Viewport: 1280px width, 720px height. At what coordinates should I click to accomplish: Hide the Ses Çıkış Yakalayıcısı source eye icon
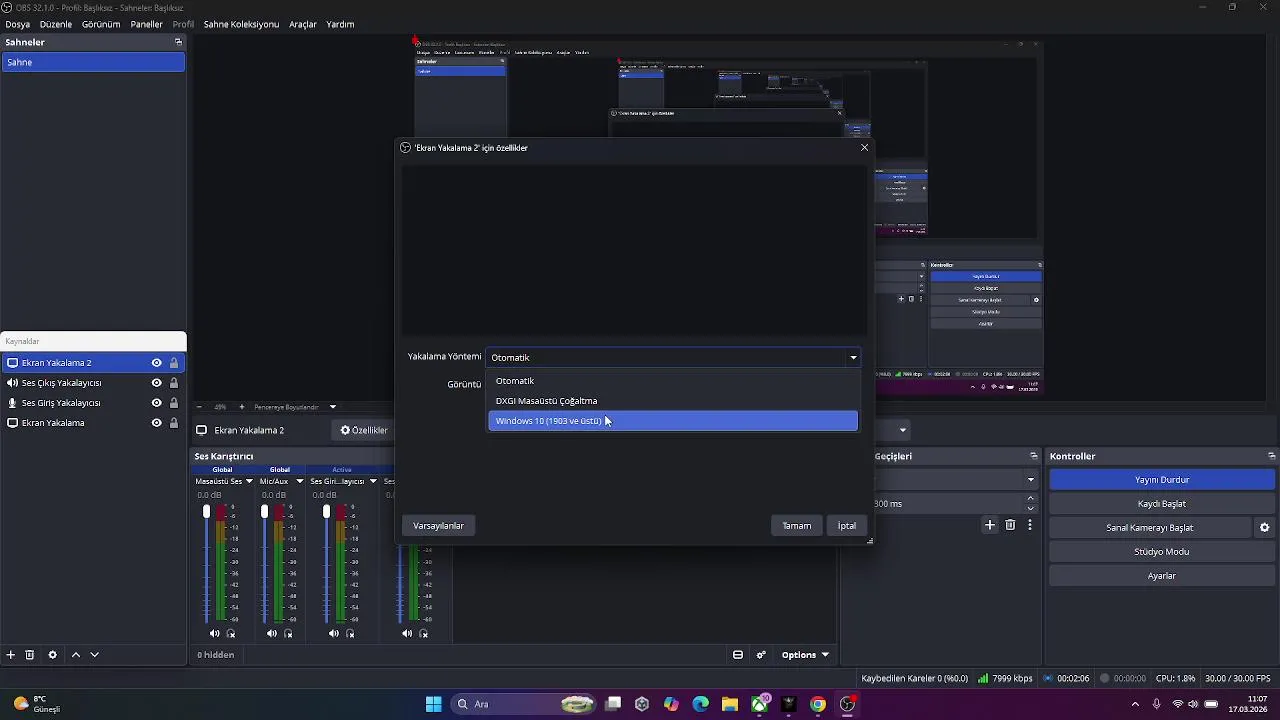(x=156, y=383)
